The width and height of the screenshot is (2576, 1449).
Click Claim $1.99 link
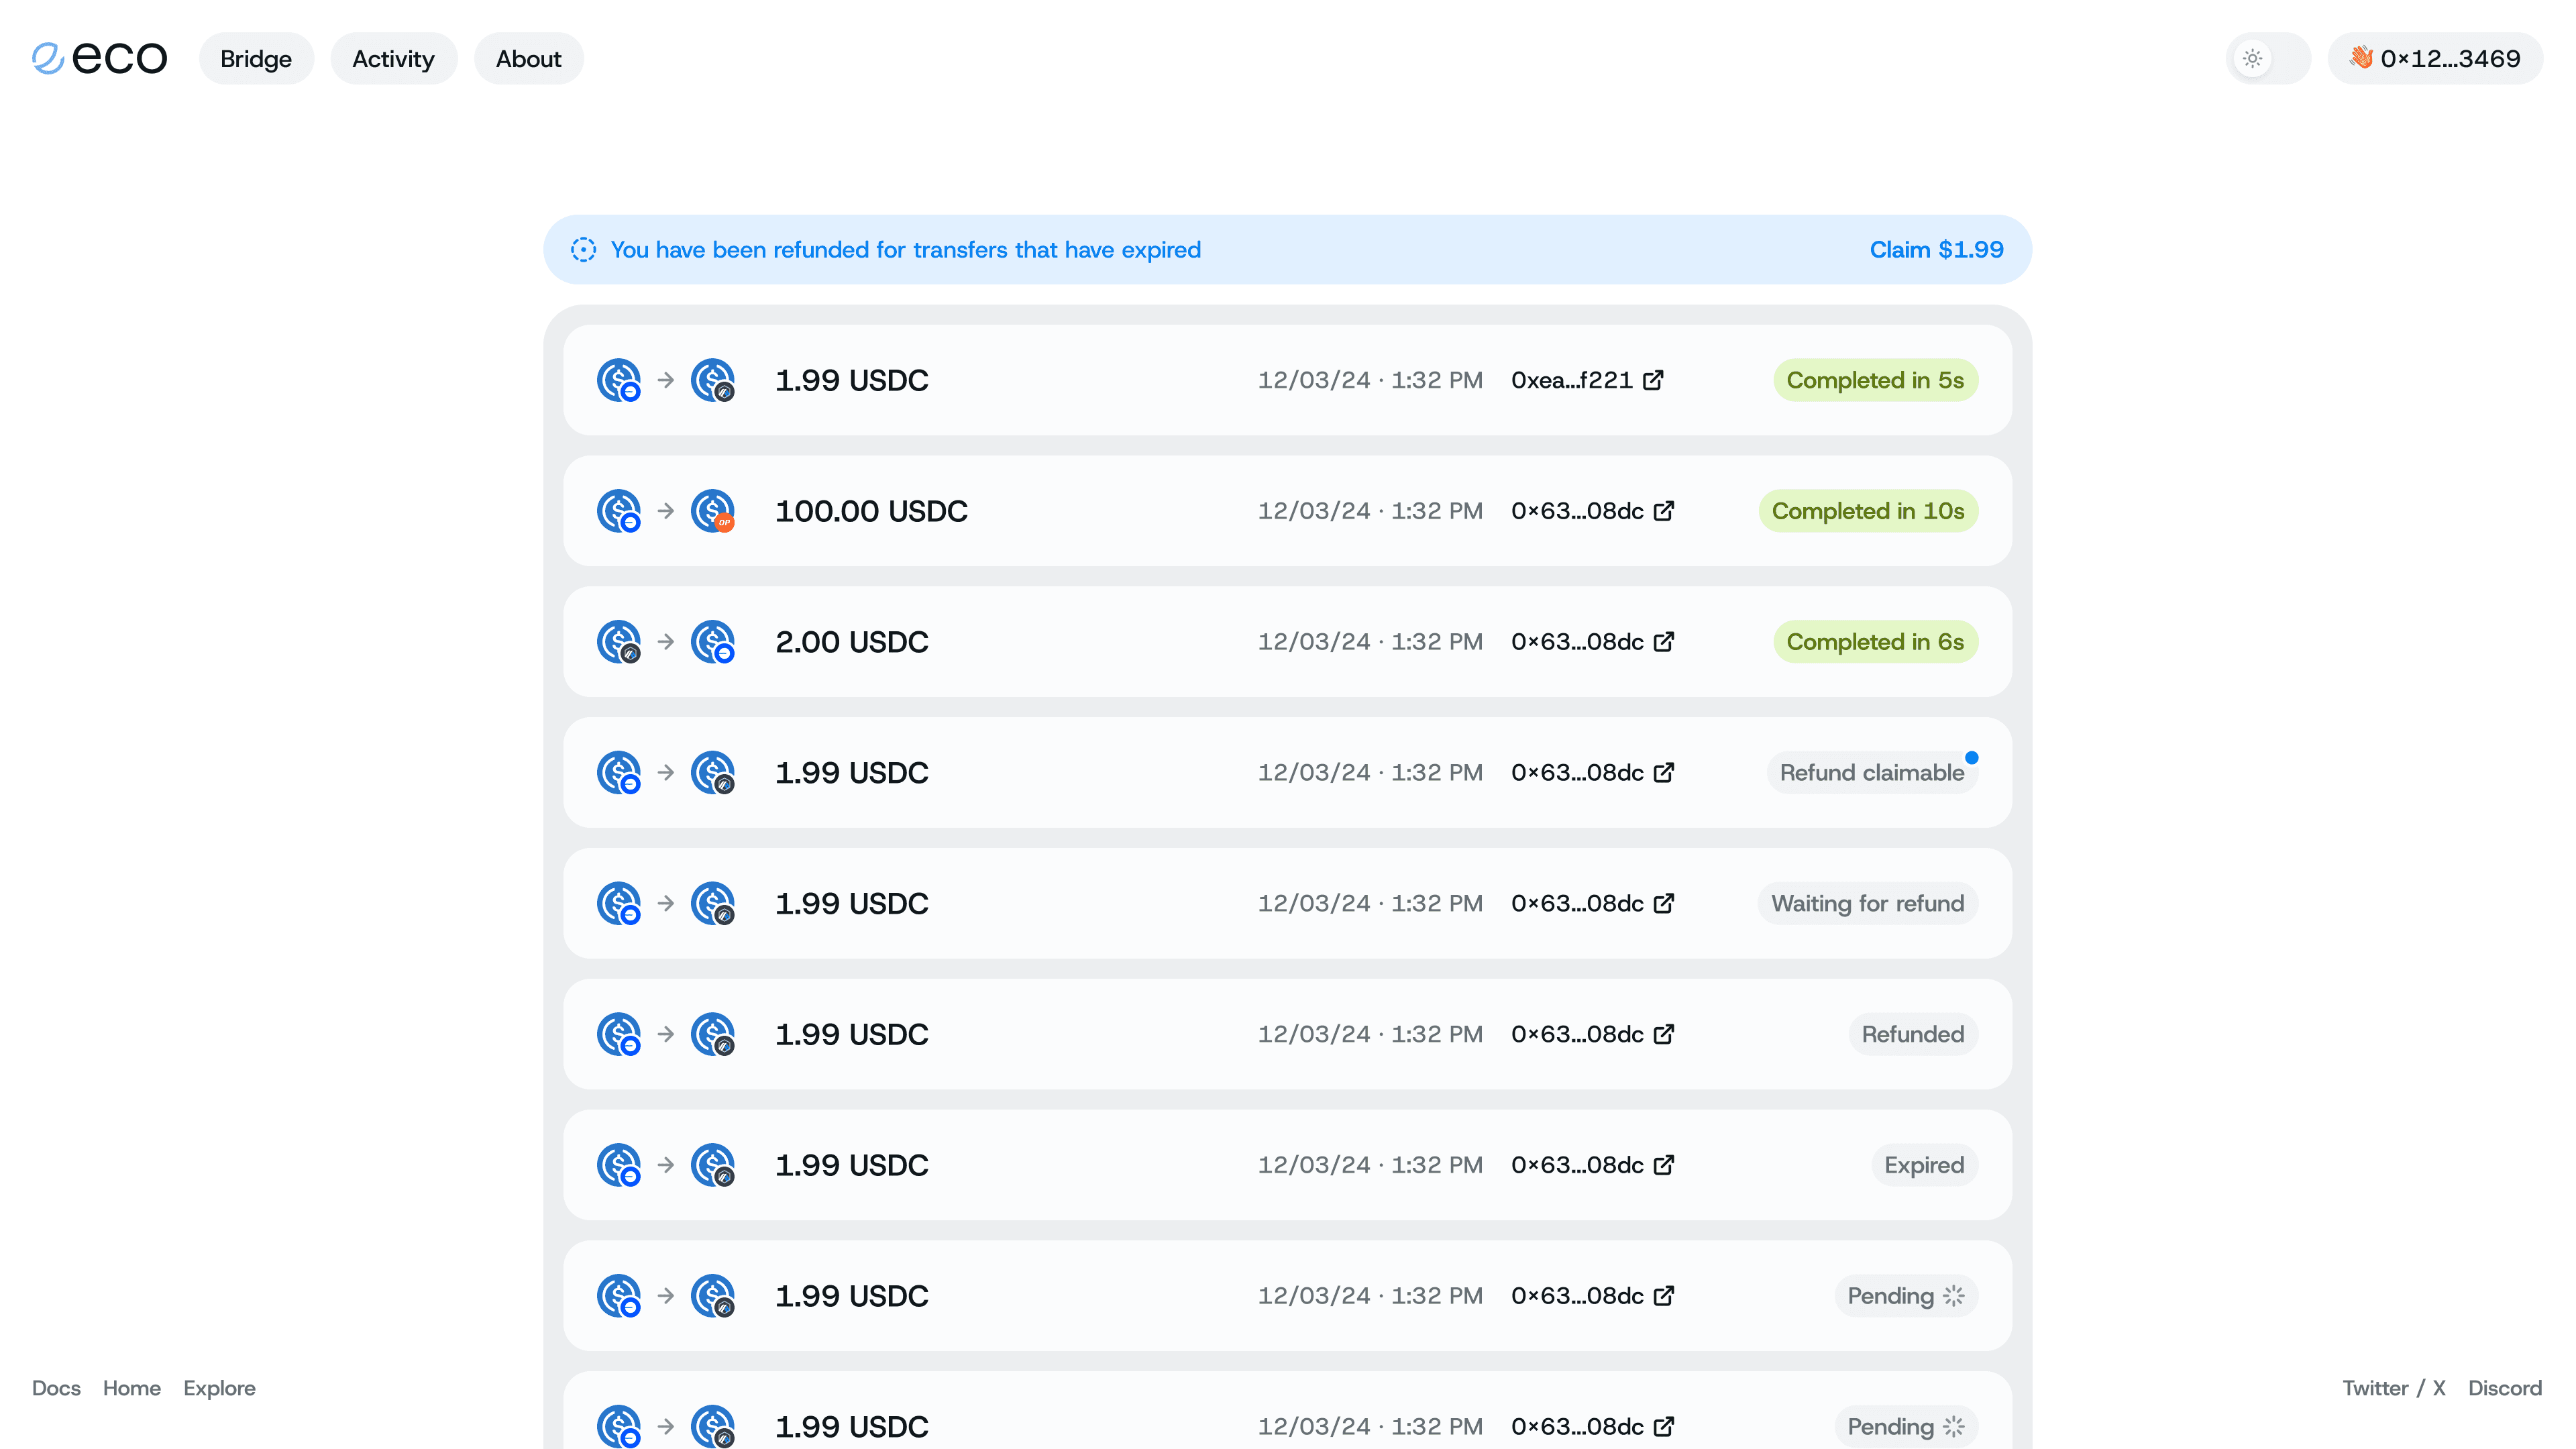[1936, 250]
